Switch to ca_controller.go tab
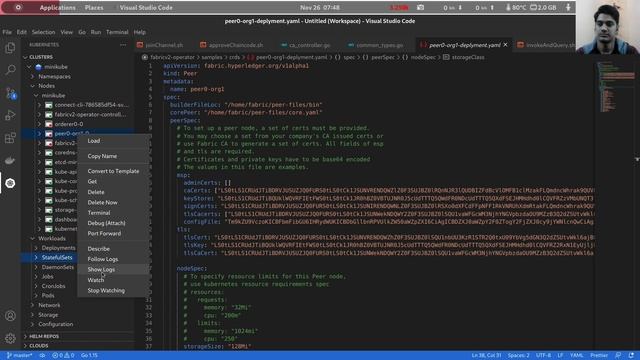 click(310, 45)
